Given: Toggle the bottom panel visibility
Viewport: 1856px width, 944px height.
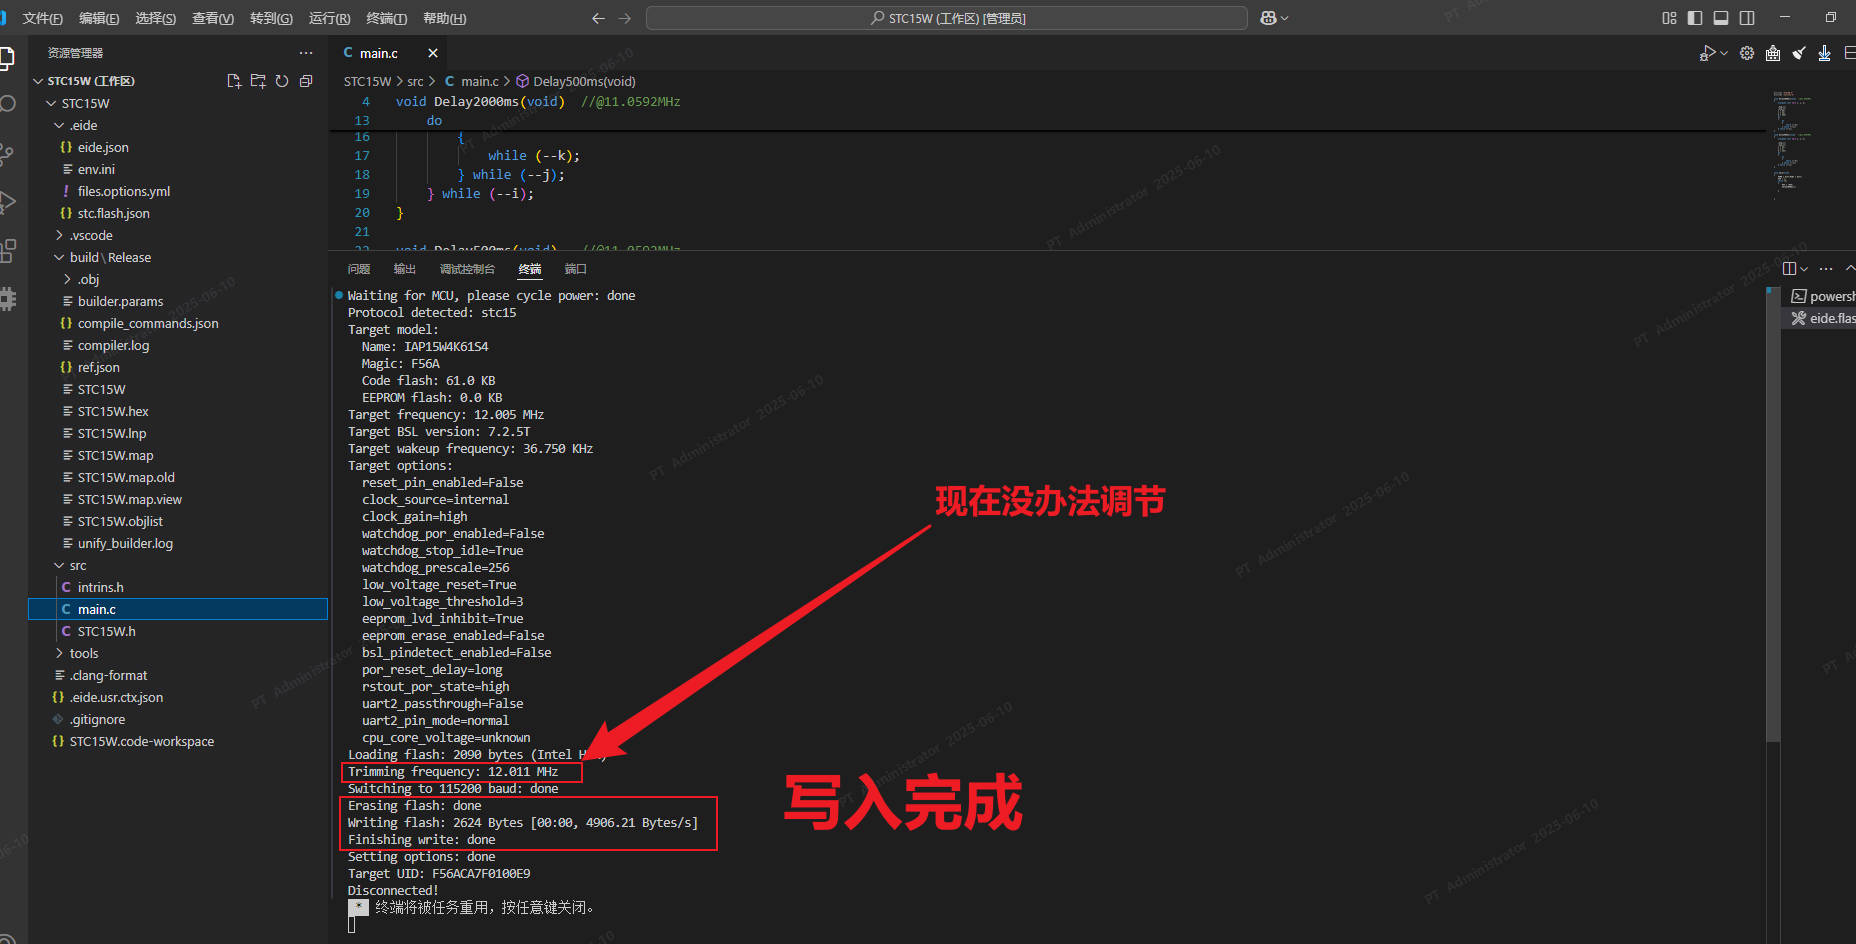Looking at the screenshot, I should click(1721, 18).
